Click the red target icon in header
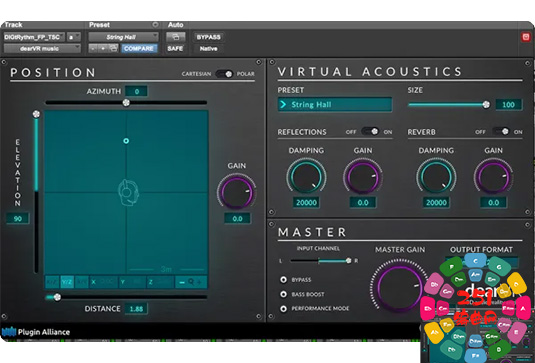The image size is (535, 363). click(525, 37)
